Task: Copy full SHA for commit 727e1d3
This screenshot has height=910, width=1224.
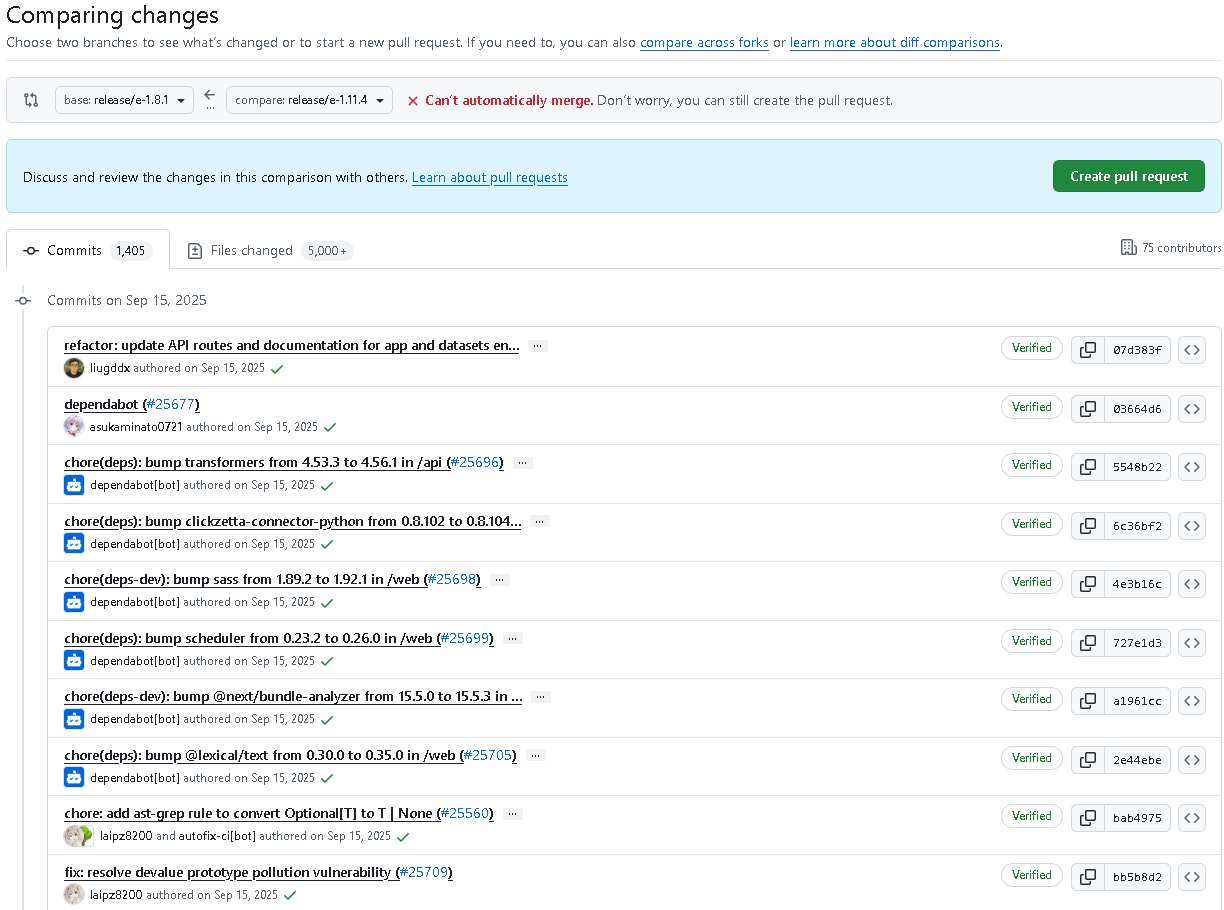Action: click(x=1087, y=643)
